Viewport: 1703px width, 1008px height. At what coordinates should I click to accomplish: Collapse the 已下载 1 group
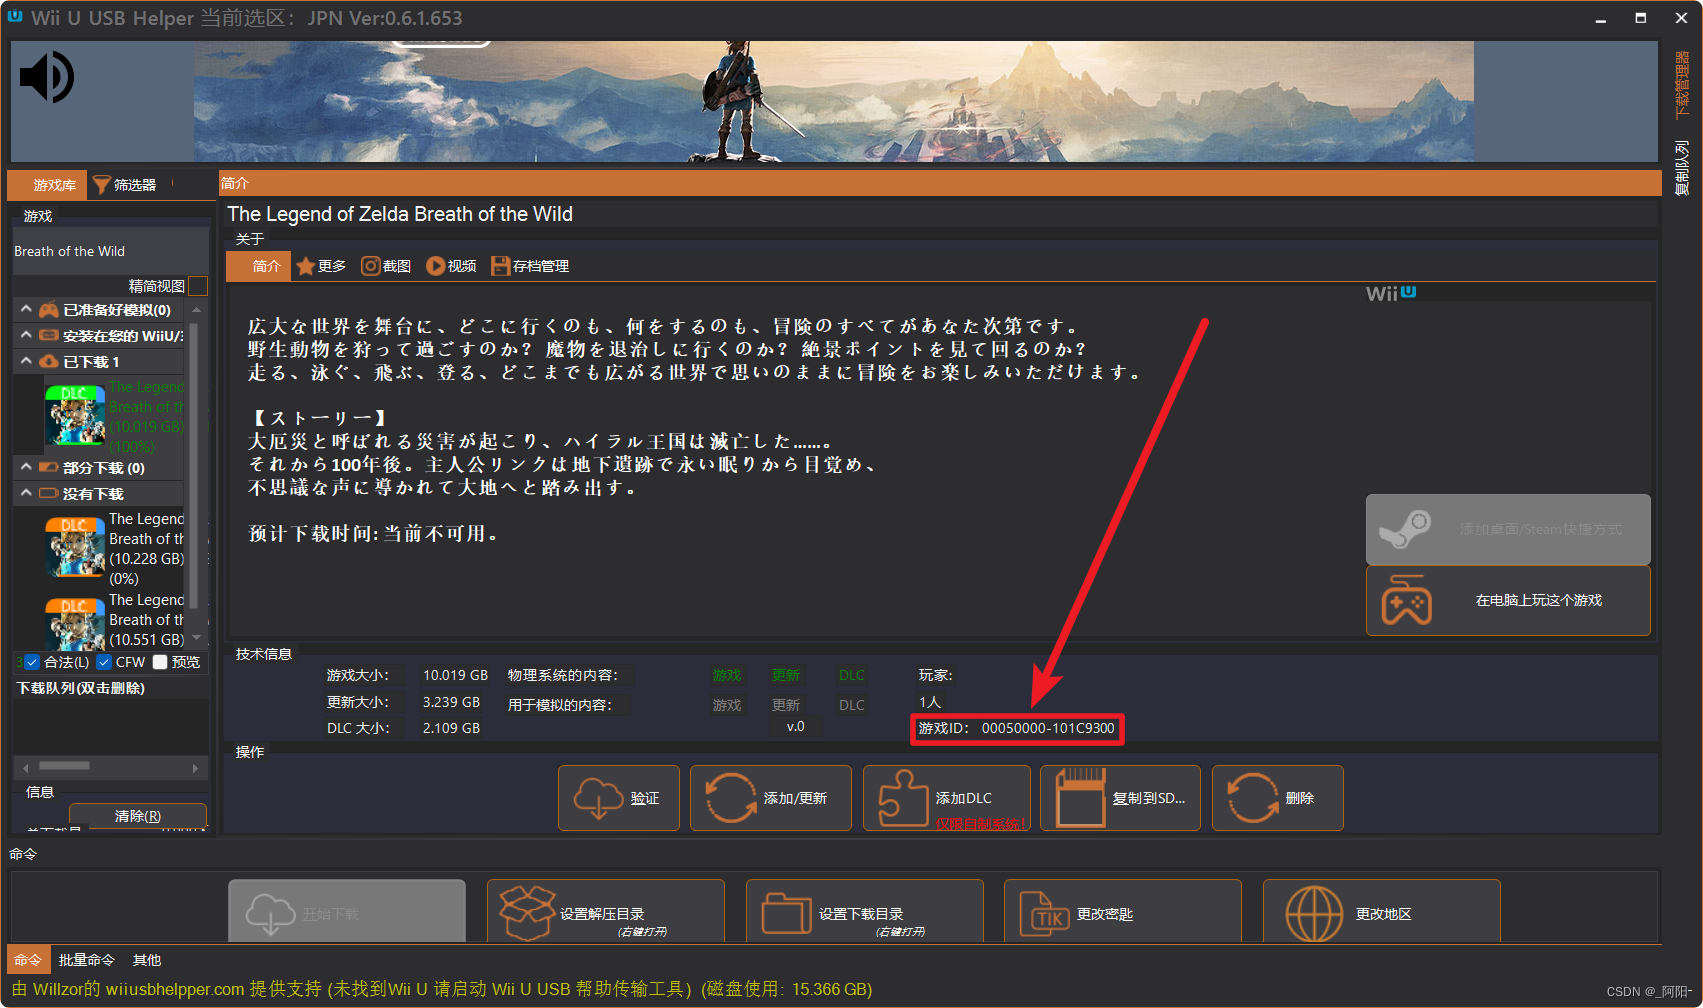(x=26, y=361)
